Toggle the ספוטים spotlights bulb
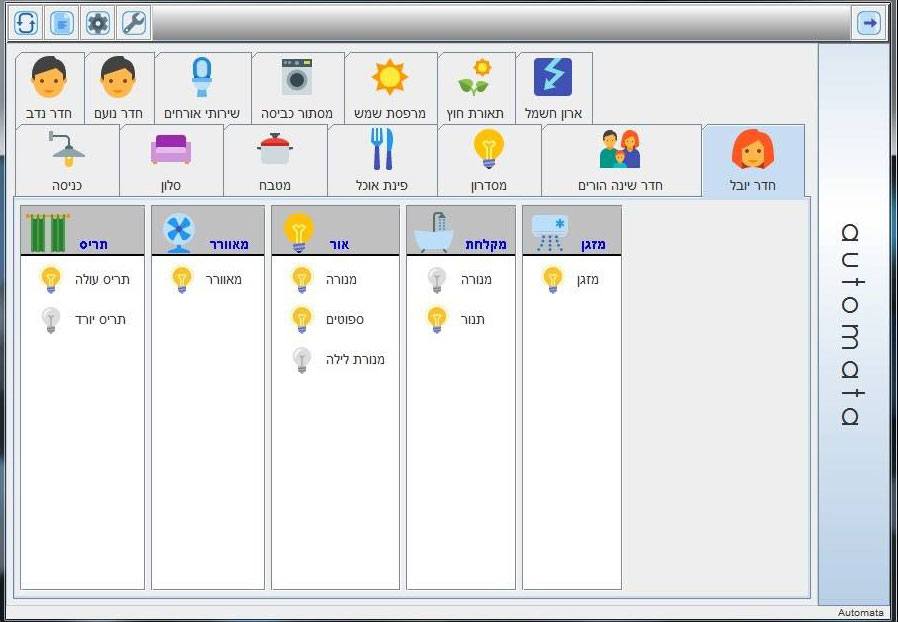This screenshot has width=898, height=622. click(302, 320)
